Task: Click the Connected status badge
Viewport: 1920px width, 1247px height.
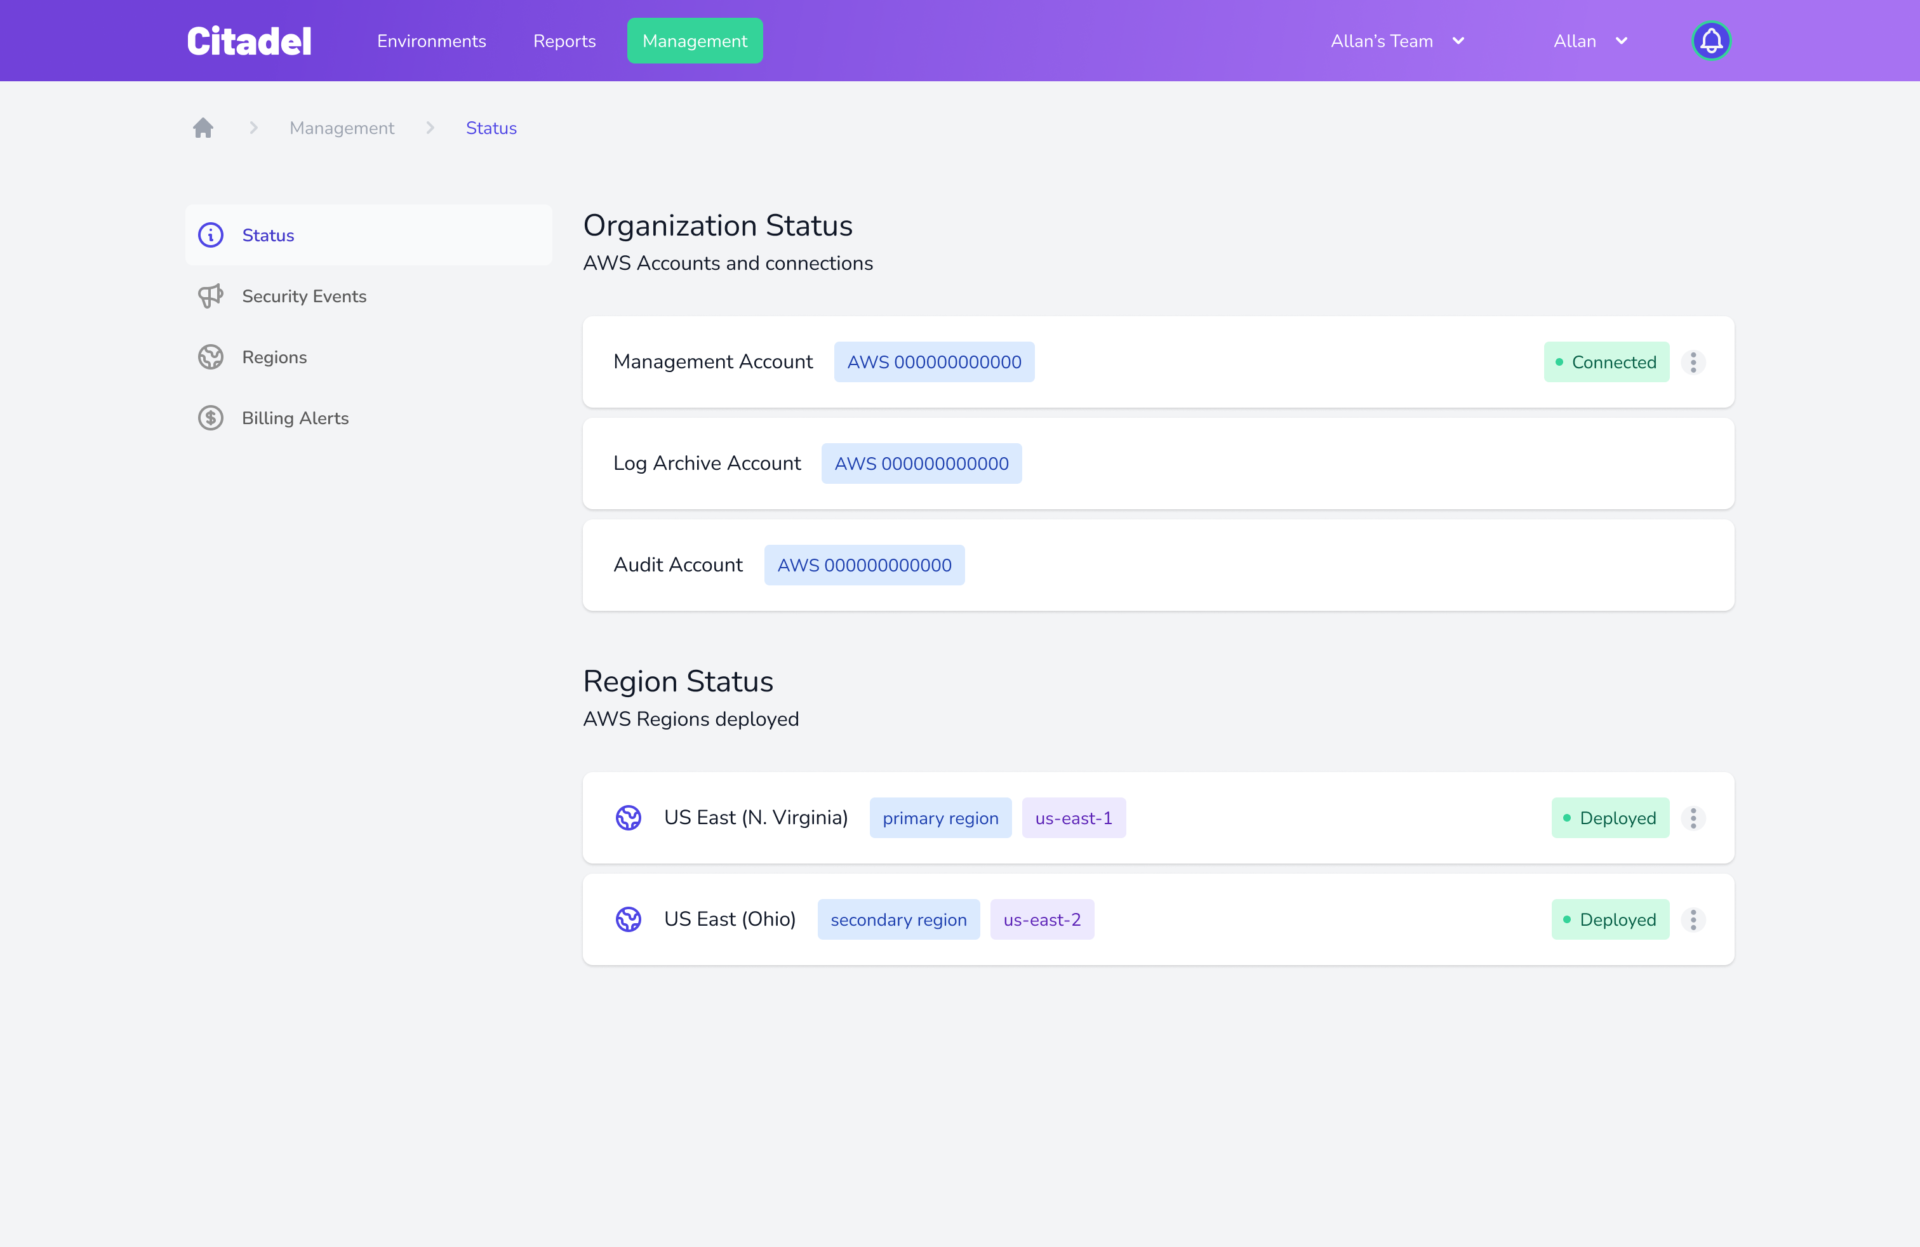Action: (x=1606, y=362)
